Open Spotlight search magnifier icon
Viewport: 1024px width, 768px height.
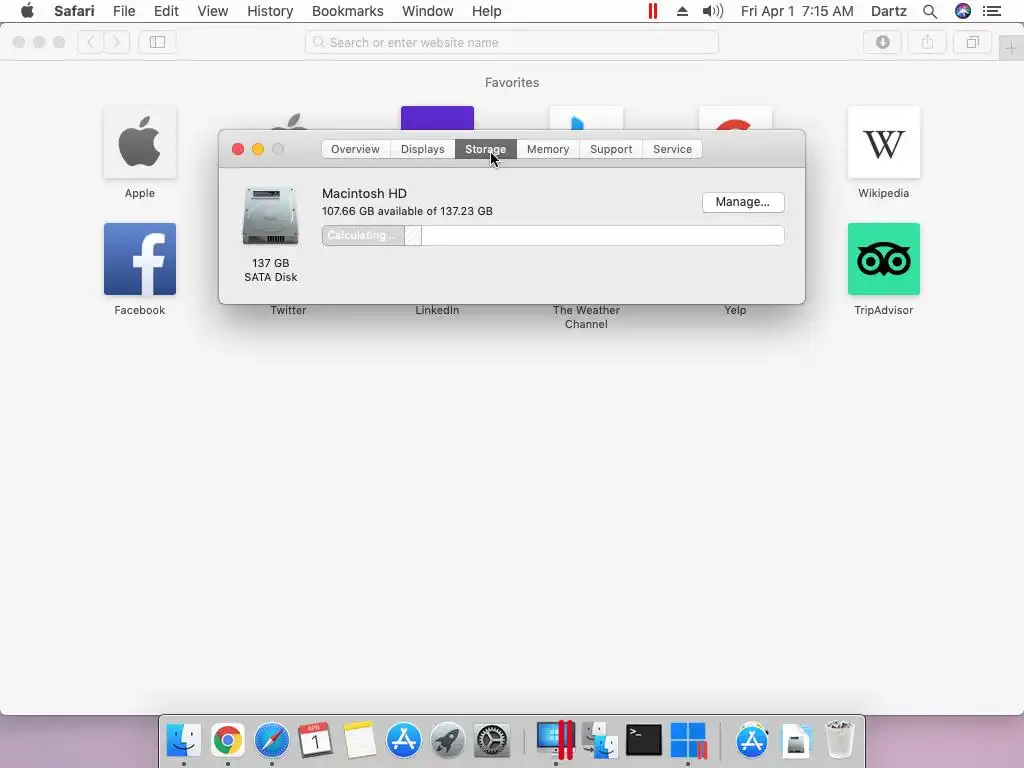930,11
